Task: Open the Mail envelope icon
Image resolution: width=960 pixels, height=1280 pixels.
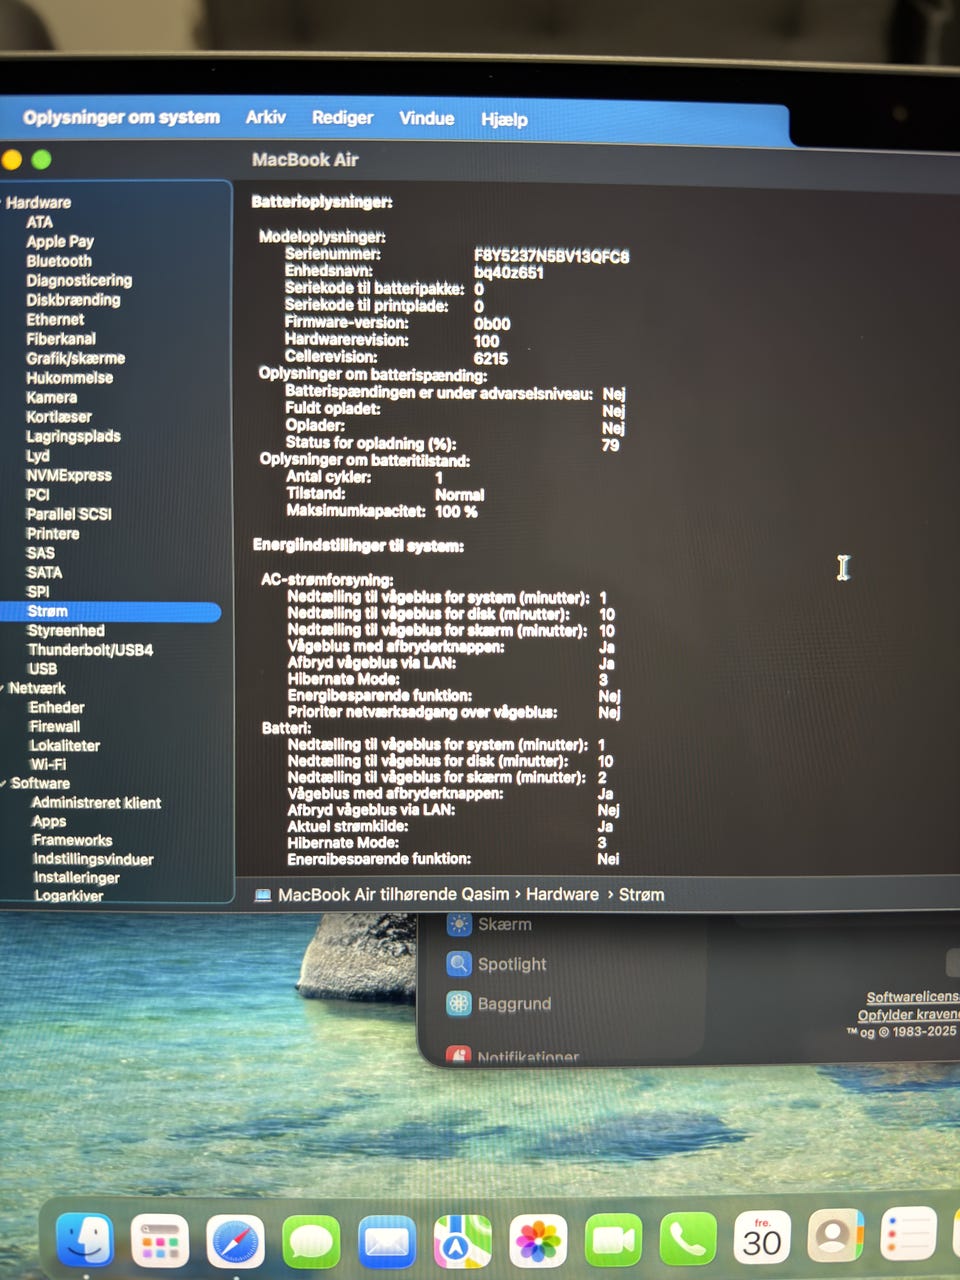Action: click(x=387, y=1241)
